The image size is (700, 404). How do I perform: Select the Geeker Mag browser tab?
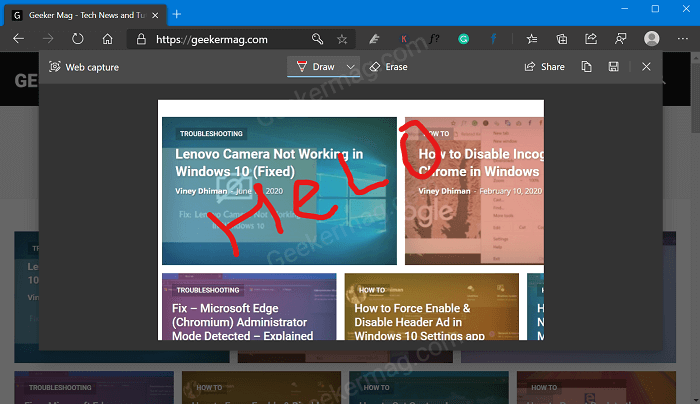point(85,15)
